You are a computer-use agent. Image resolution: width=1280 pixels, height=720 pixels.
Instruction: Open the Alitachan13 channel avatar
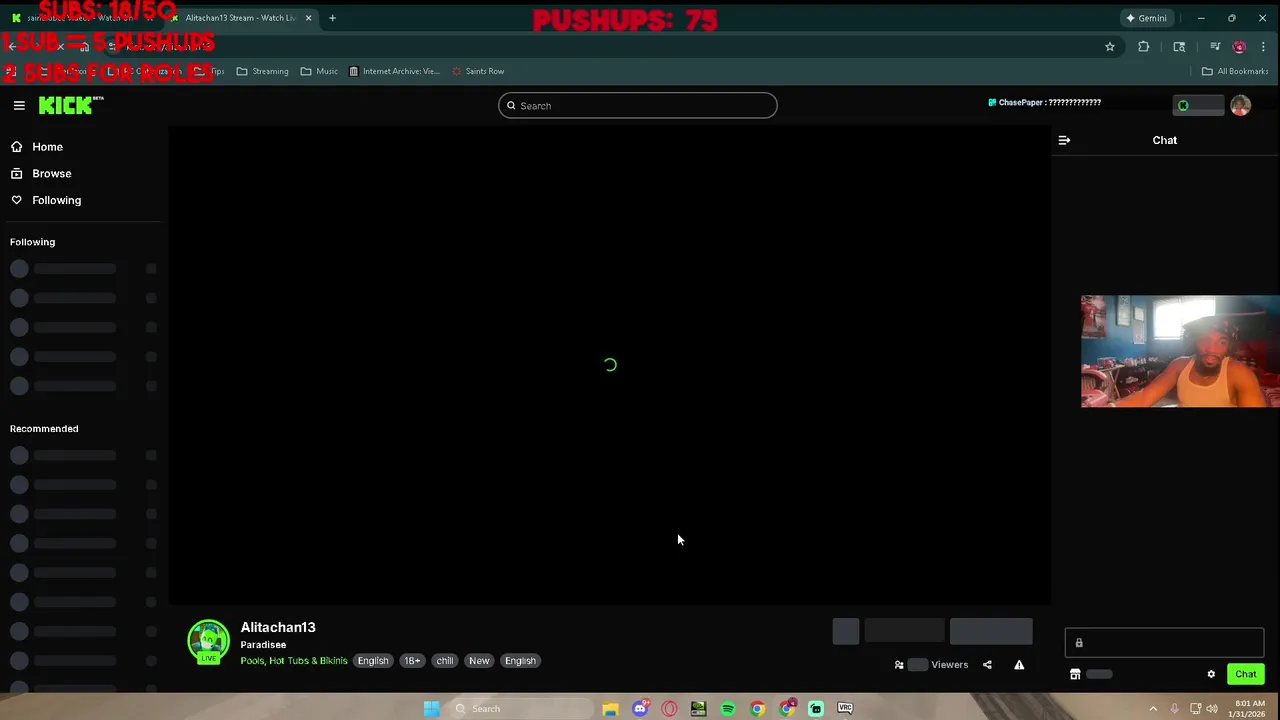pos(208,641)
